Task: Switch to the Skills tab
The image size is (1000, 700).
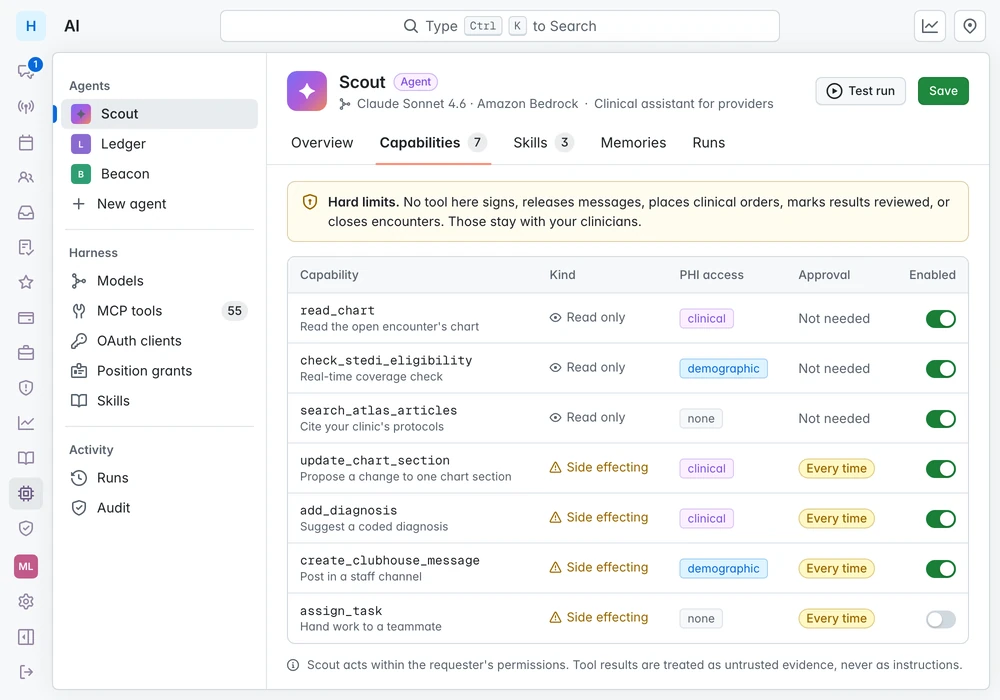Action: coord(543,143)
